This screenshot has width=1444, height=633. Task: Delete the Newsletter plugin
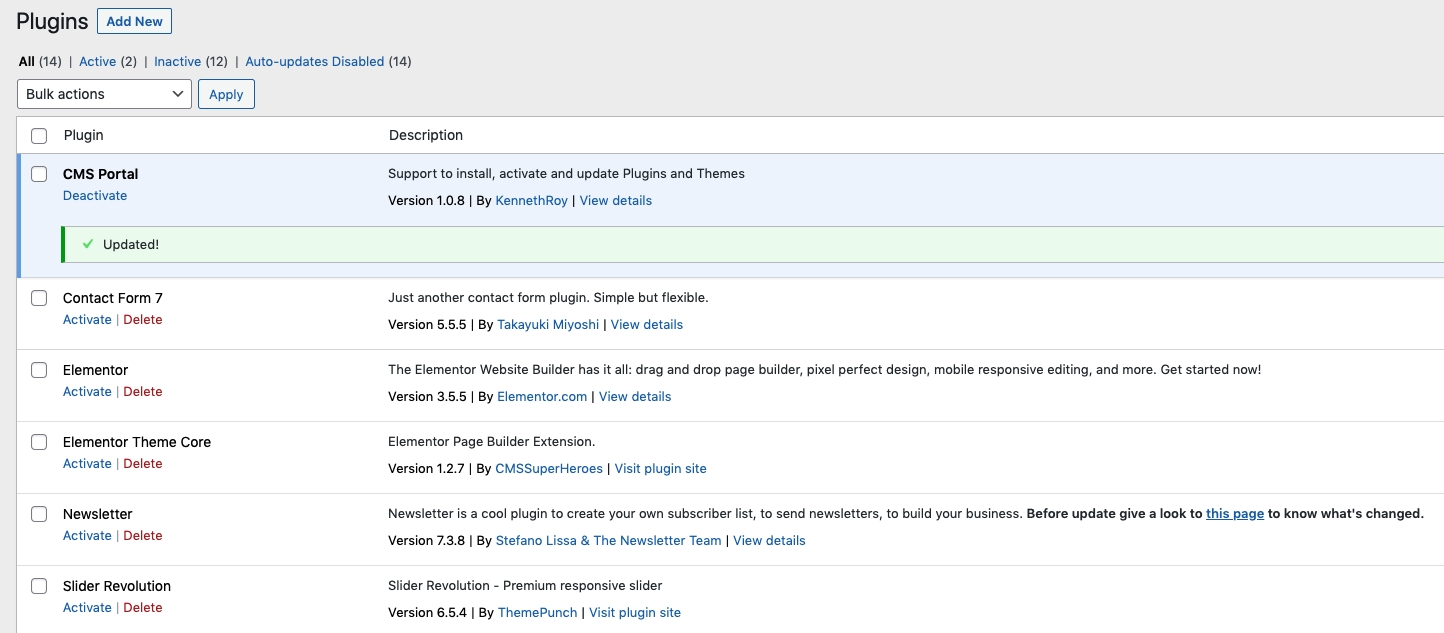(143, 536)
